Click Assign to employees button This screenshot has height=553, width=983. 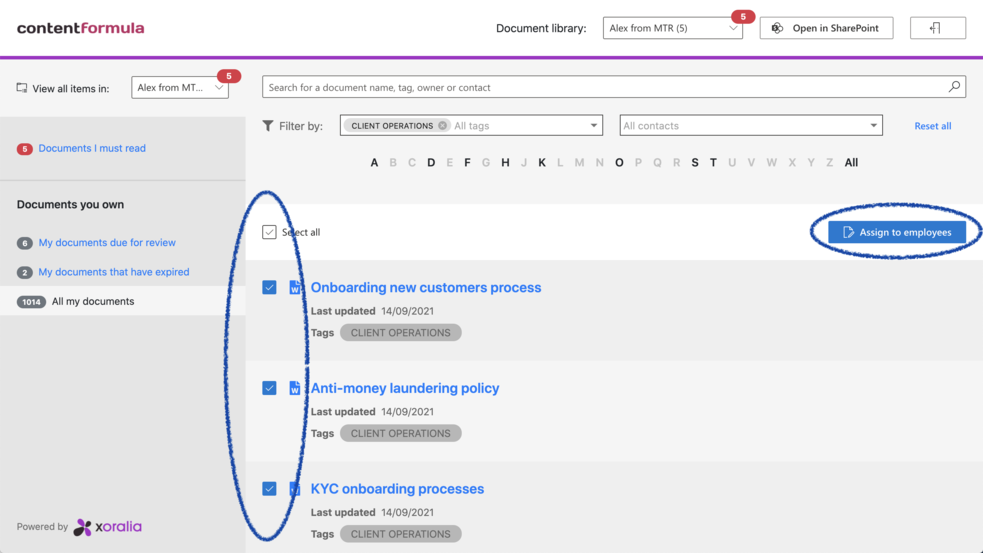(x=897, y=232)
